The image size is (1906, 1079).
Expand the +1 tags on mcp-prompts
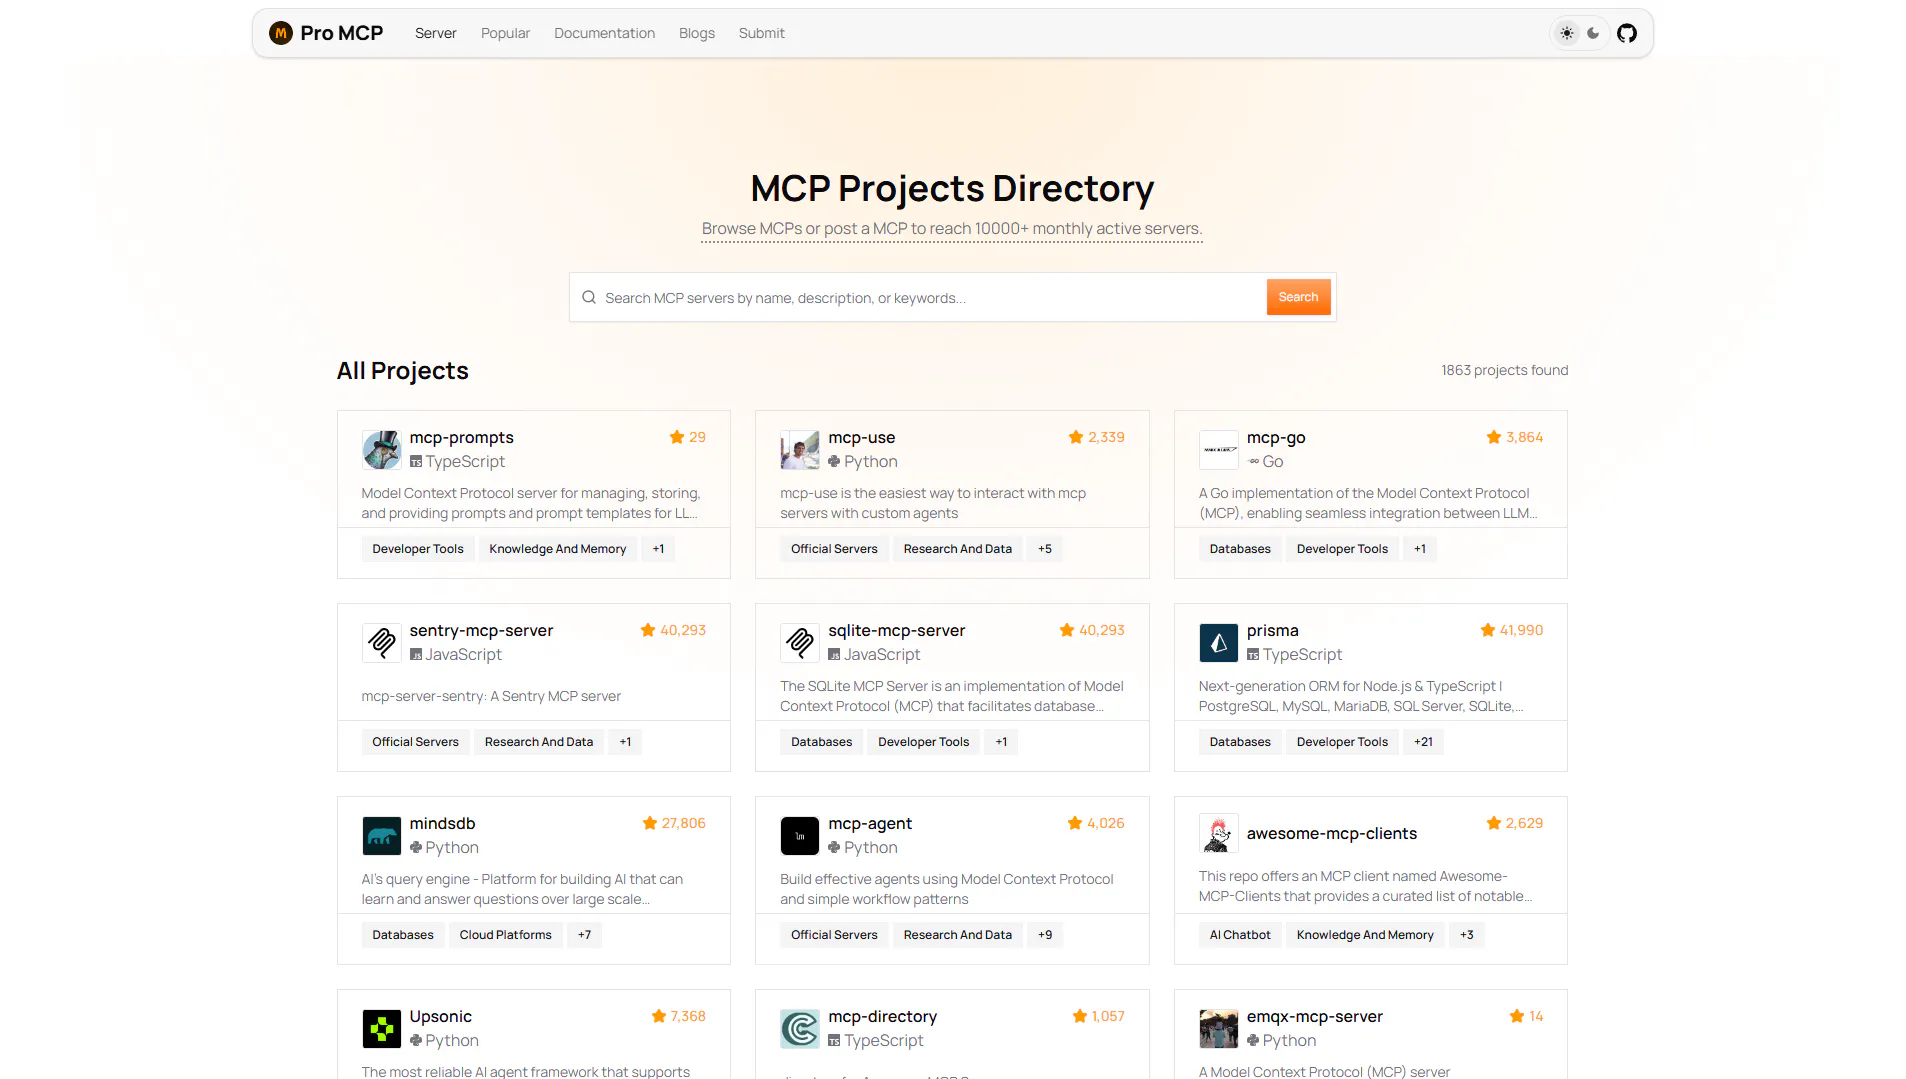click(658, 549)
